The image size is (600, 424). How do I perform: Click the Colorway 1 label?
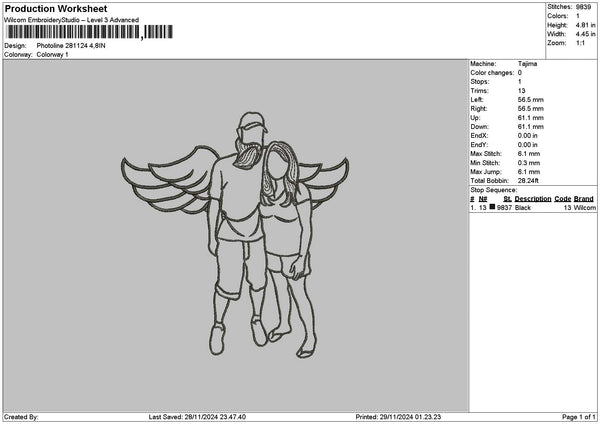52,55
